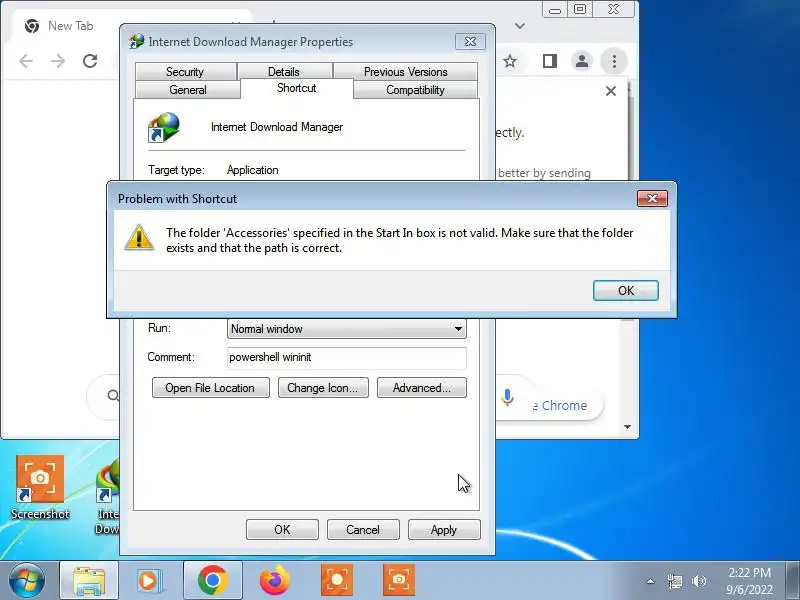The image size is (800, 600).
Task: Switch to the Details tab
Action: (x=284, y=72)
